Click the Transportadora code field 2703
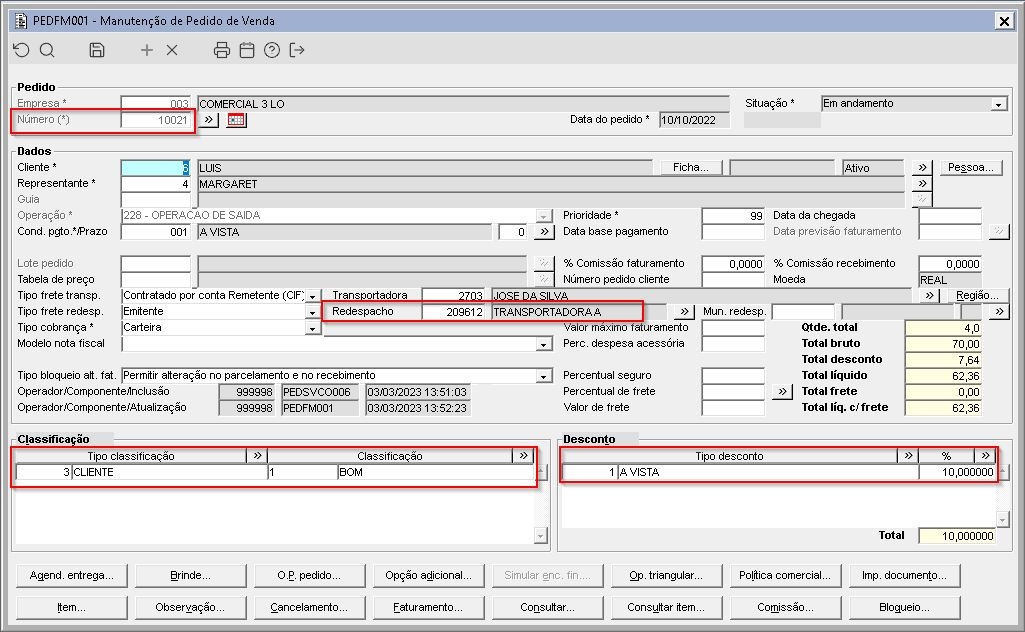 (453, 295)
